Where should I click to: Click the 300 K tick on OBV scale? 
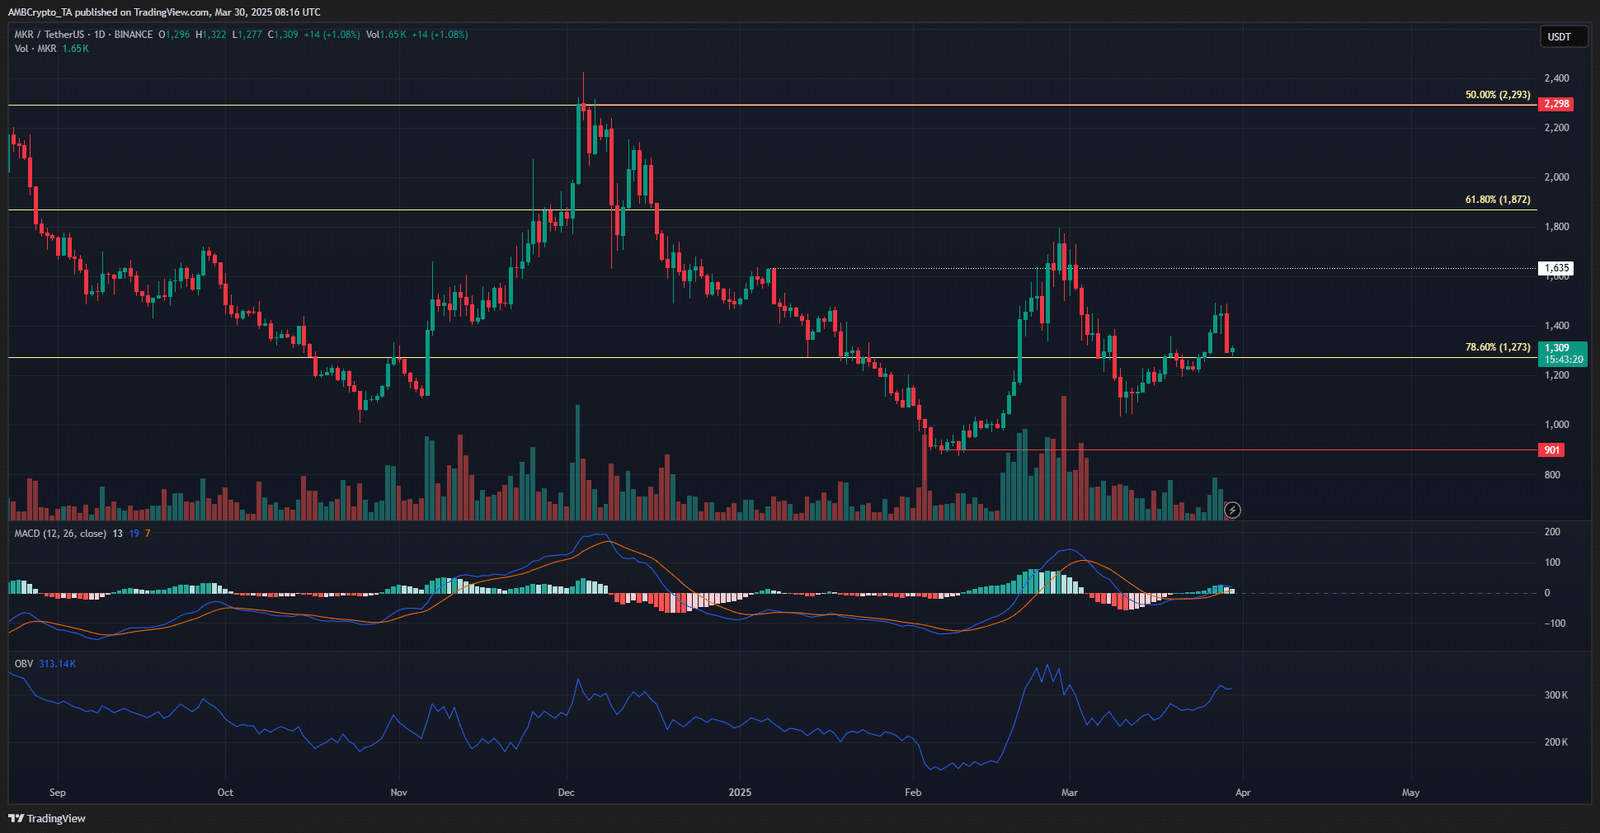1556,695
